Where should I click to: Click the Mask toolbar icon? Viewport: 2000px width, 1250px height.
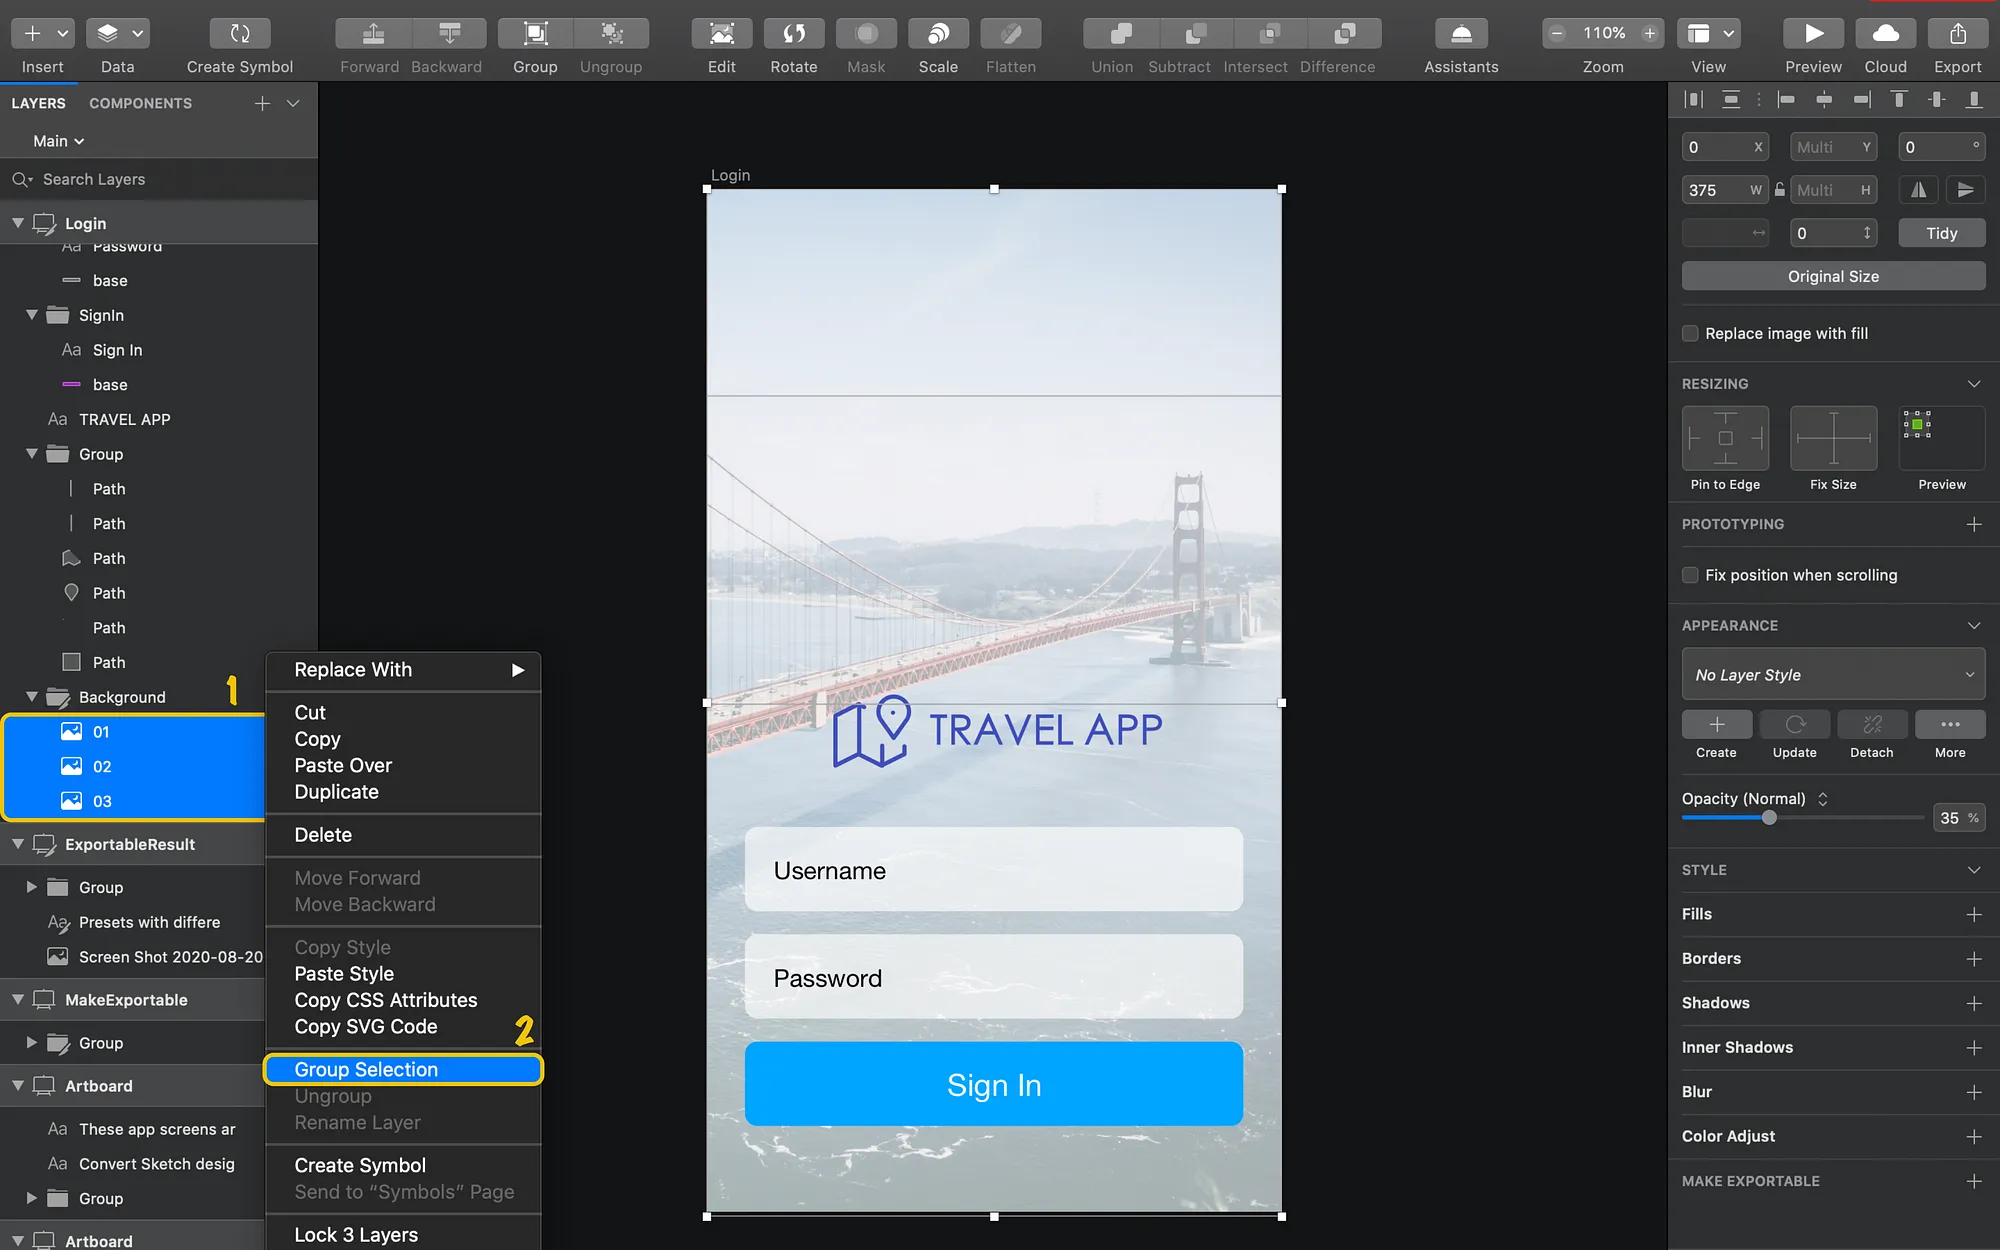pyautogui.click(x=866, y=34)
